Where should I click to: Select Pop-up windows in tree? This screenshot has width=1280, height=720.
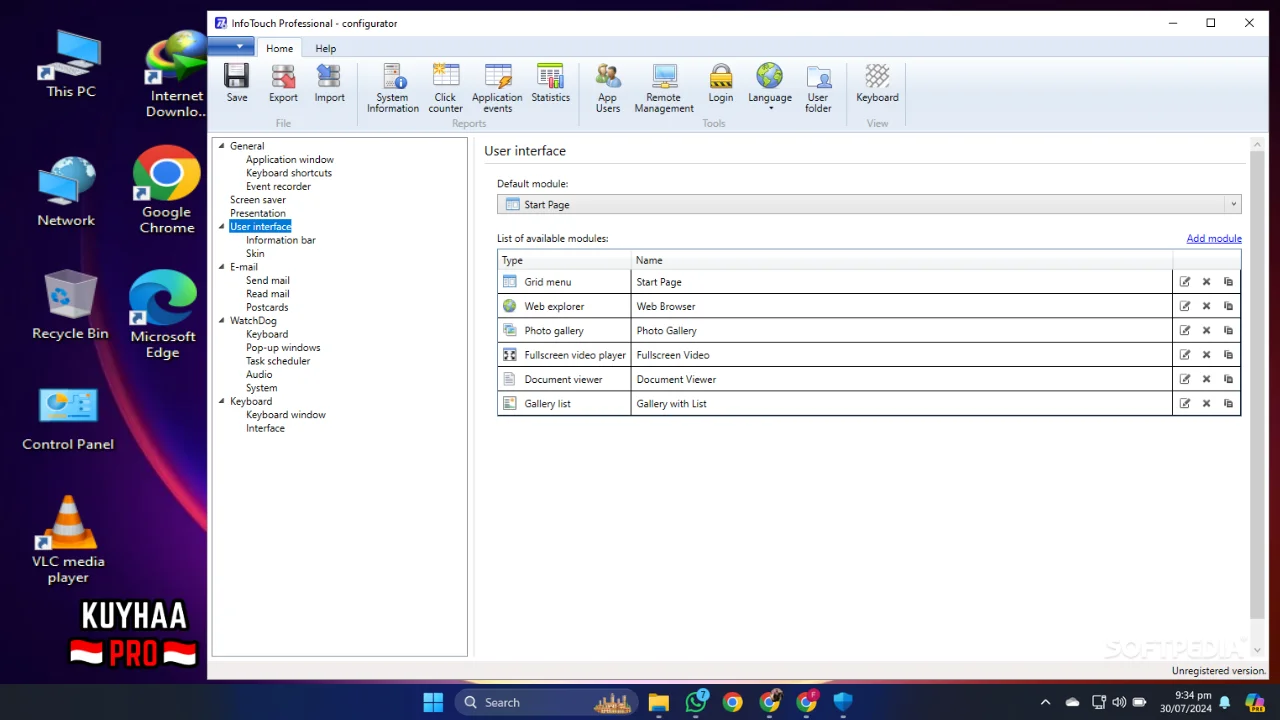(283, 348)
